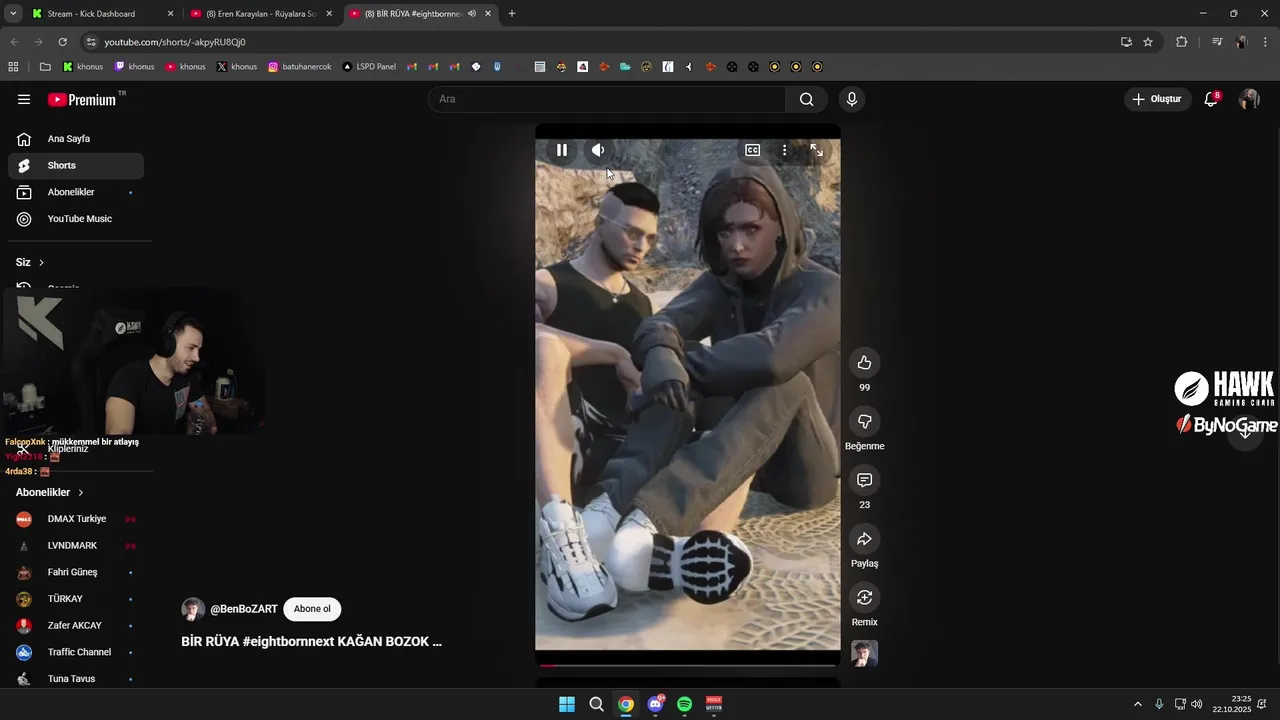The height and width of the screenshot is (720, 1280).
Task: Open the 23 comments panel
Action: (864, 480)
